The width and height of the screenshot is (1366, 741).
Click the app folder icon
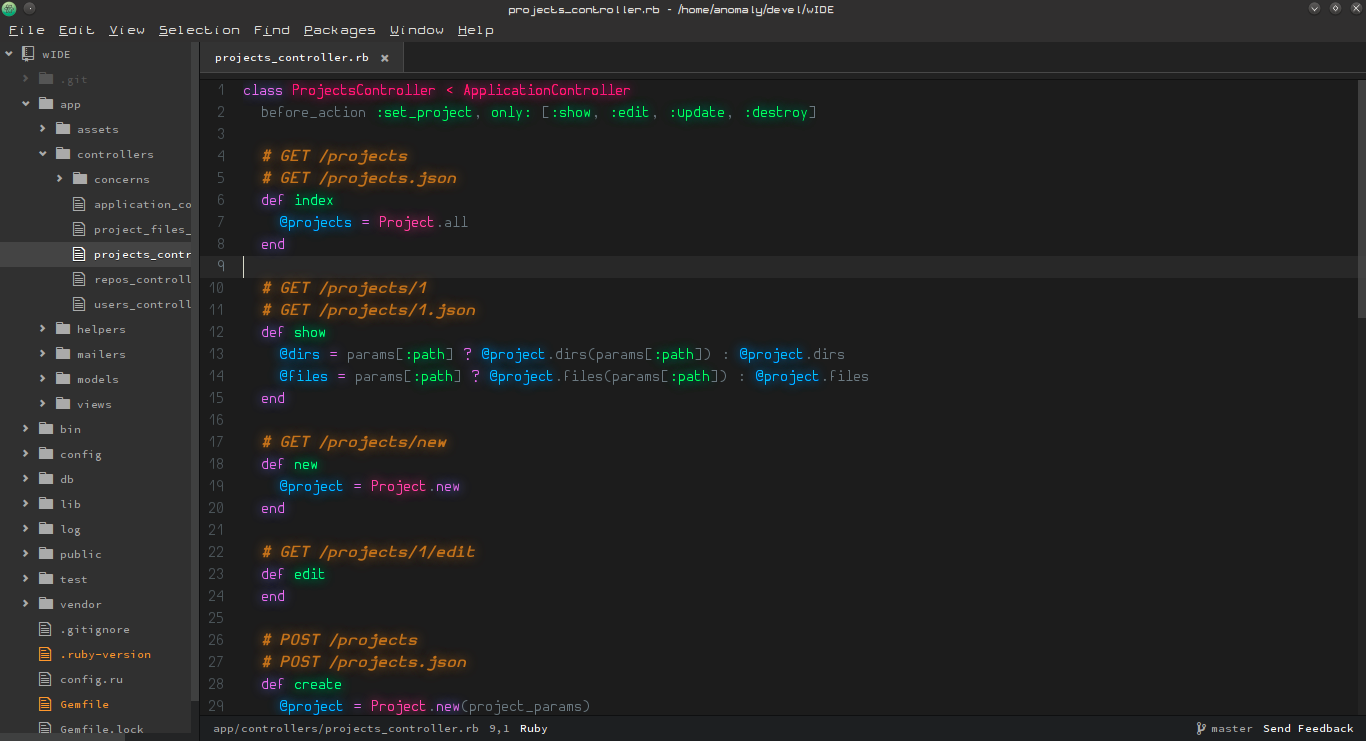[45, 104]
